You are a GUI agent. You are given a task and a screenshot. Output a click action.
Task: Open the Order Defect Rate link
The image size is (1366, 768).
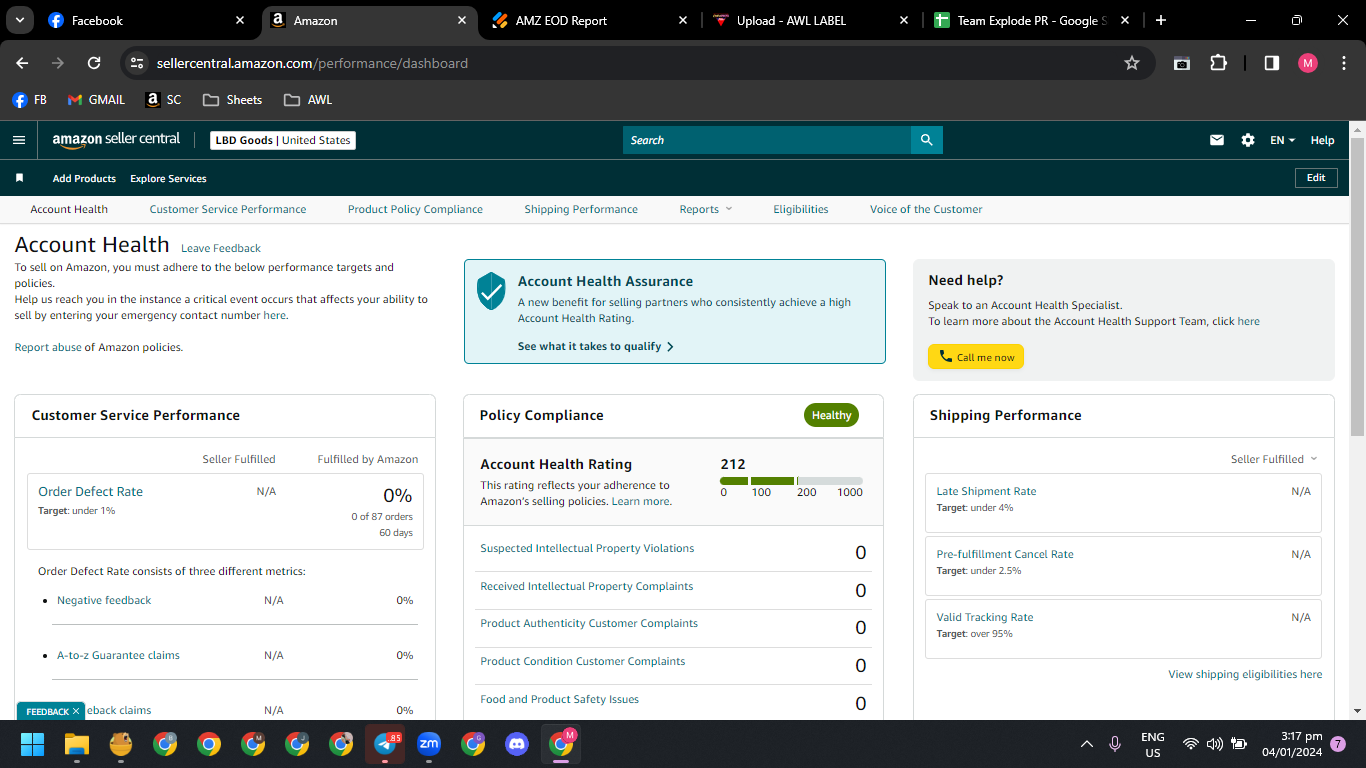(x=90, y=491)
